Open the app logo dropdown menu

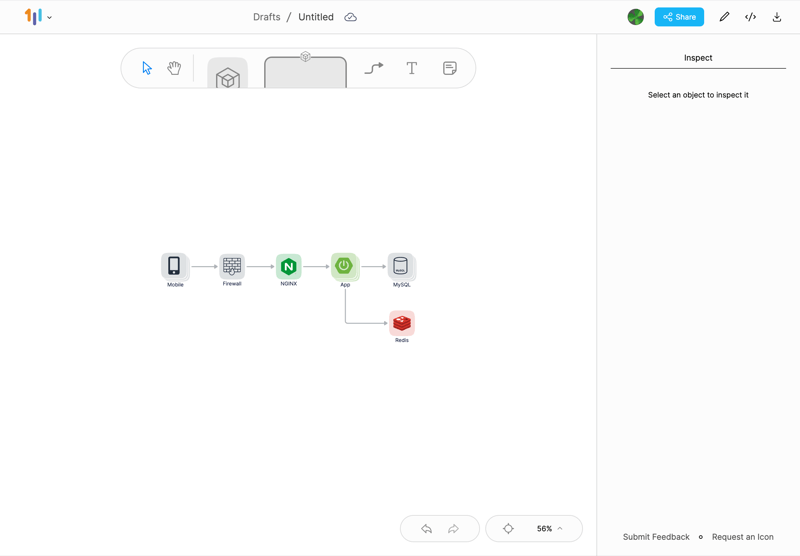[38, 17]
